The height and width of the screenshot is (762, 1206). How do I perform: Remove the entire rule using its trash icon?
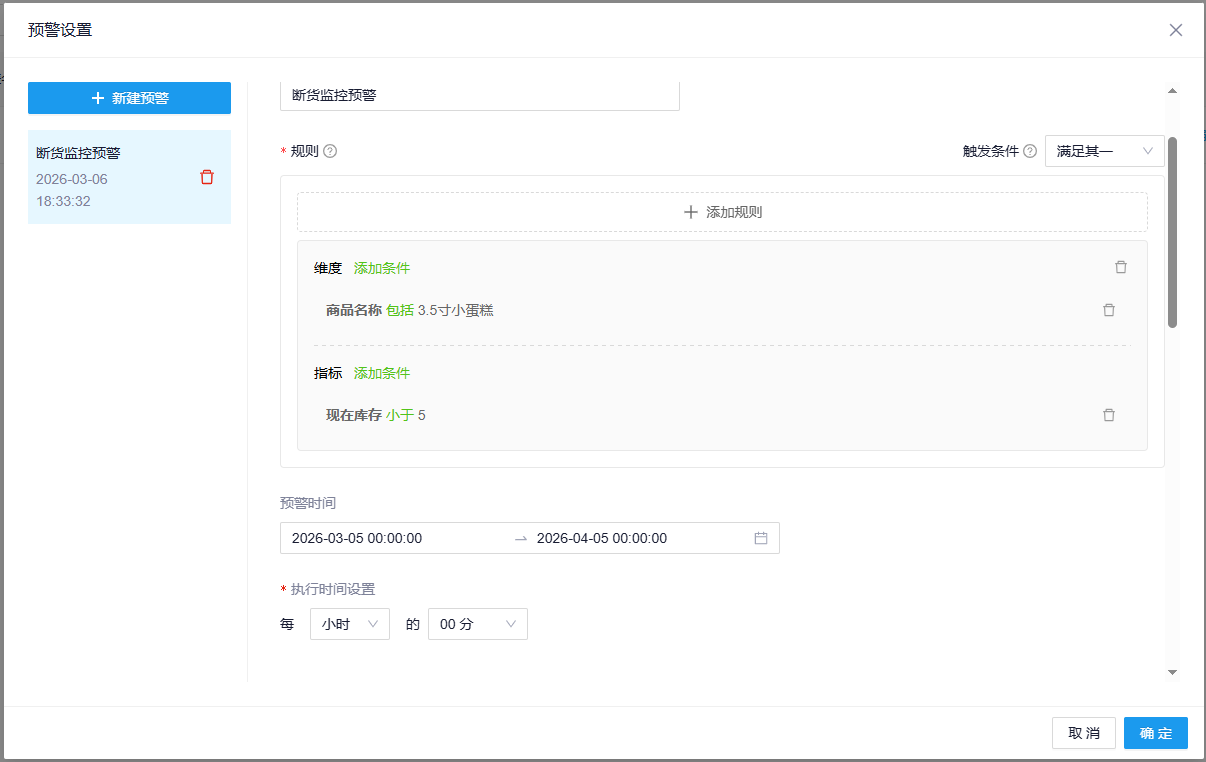tap(1120, 267)
